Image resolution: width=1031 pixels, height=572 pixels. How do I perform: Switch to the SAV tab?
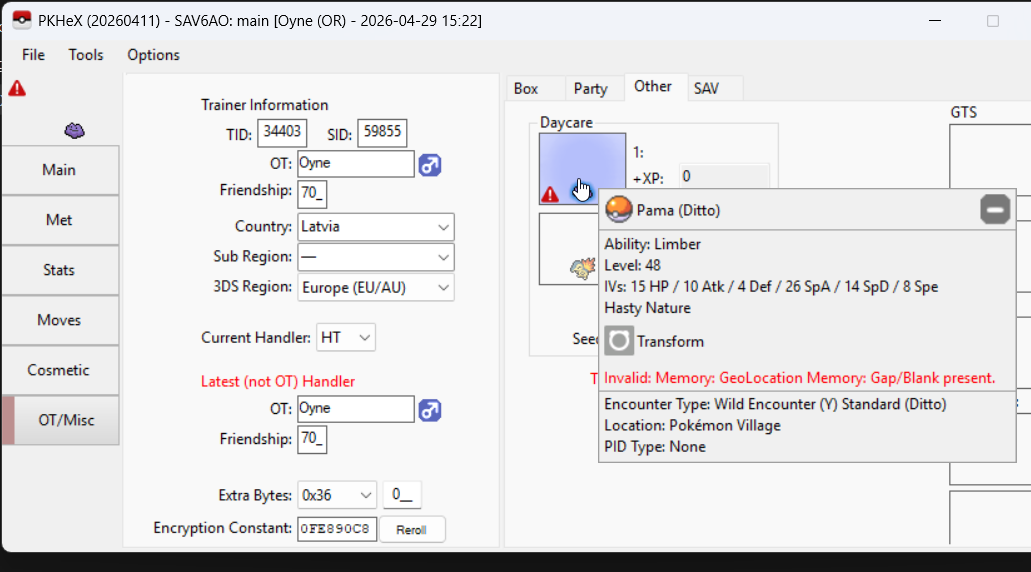[x=706, y=89]
